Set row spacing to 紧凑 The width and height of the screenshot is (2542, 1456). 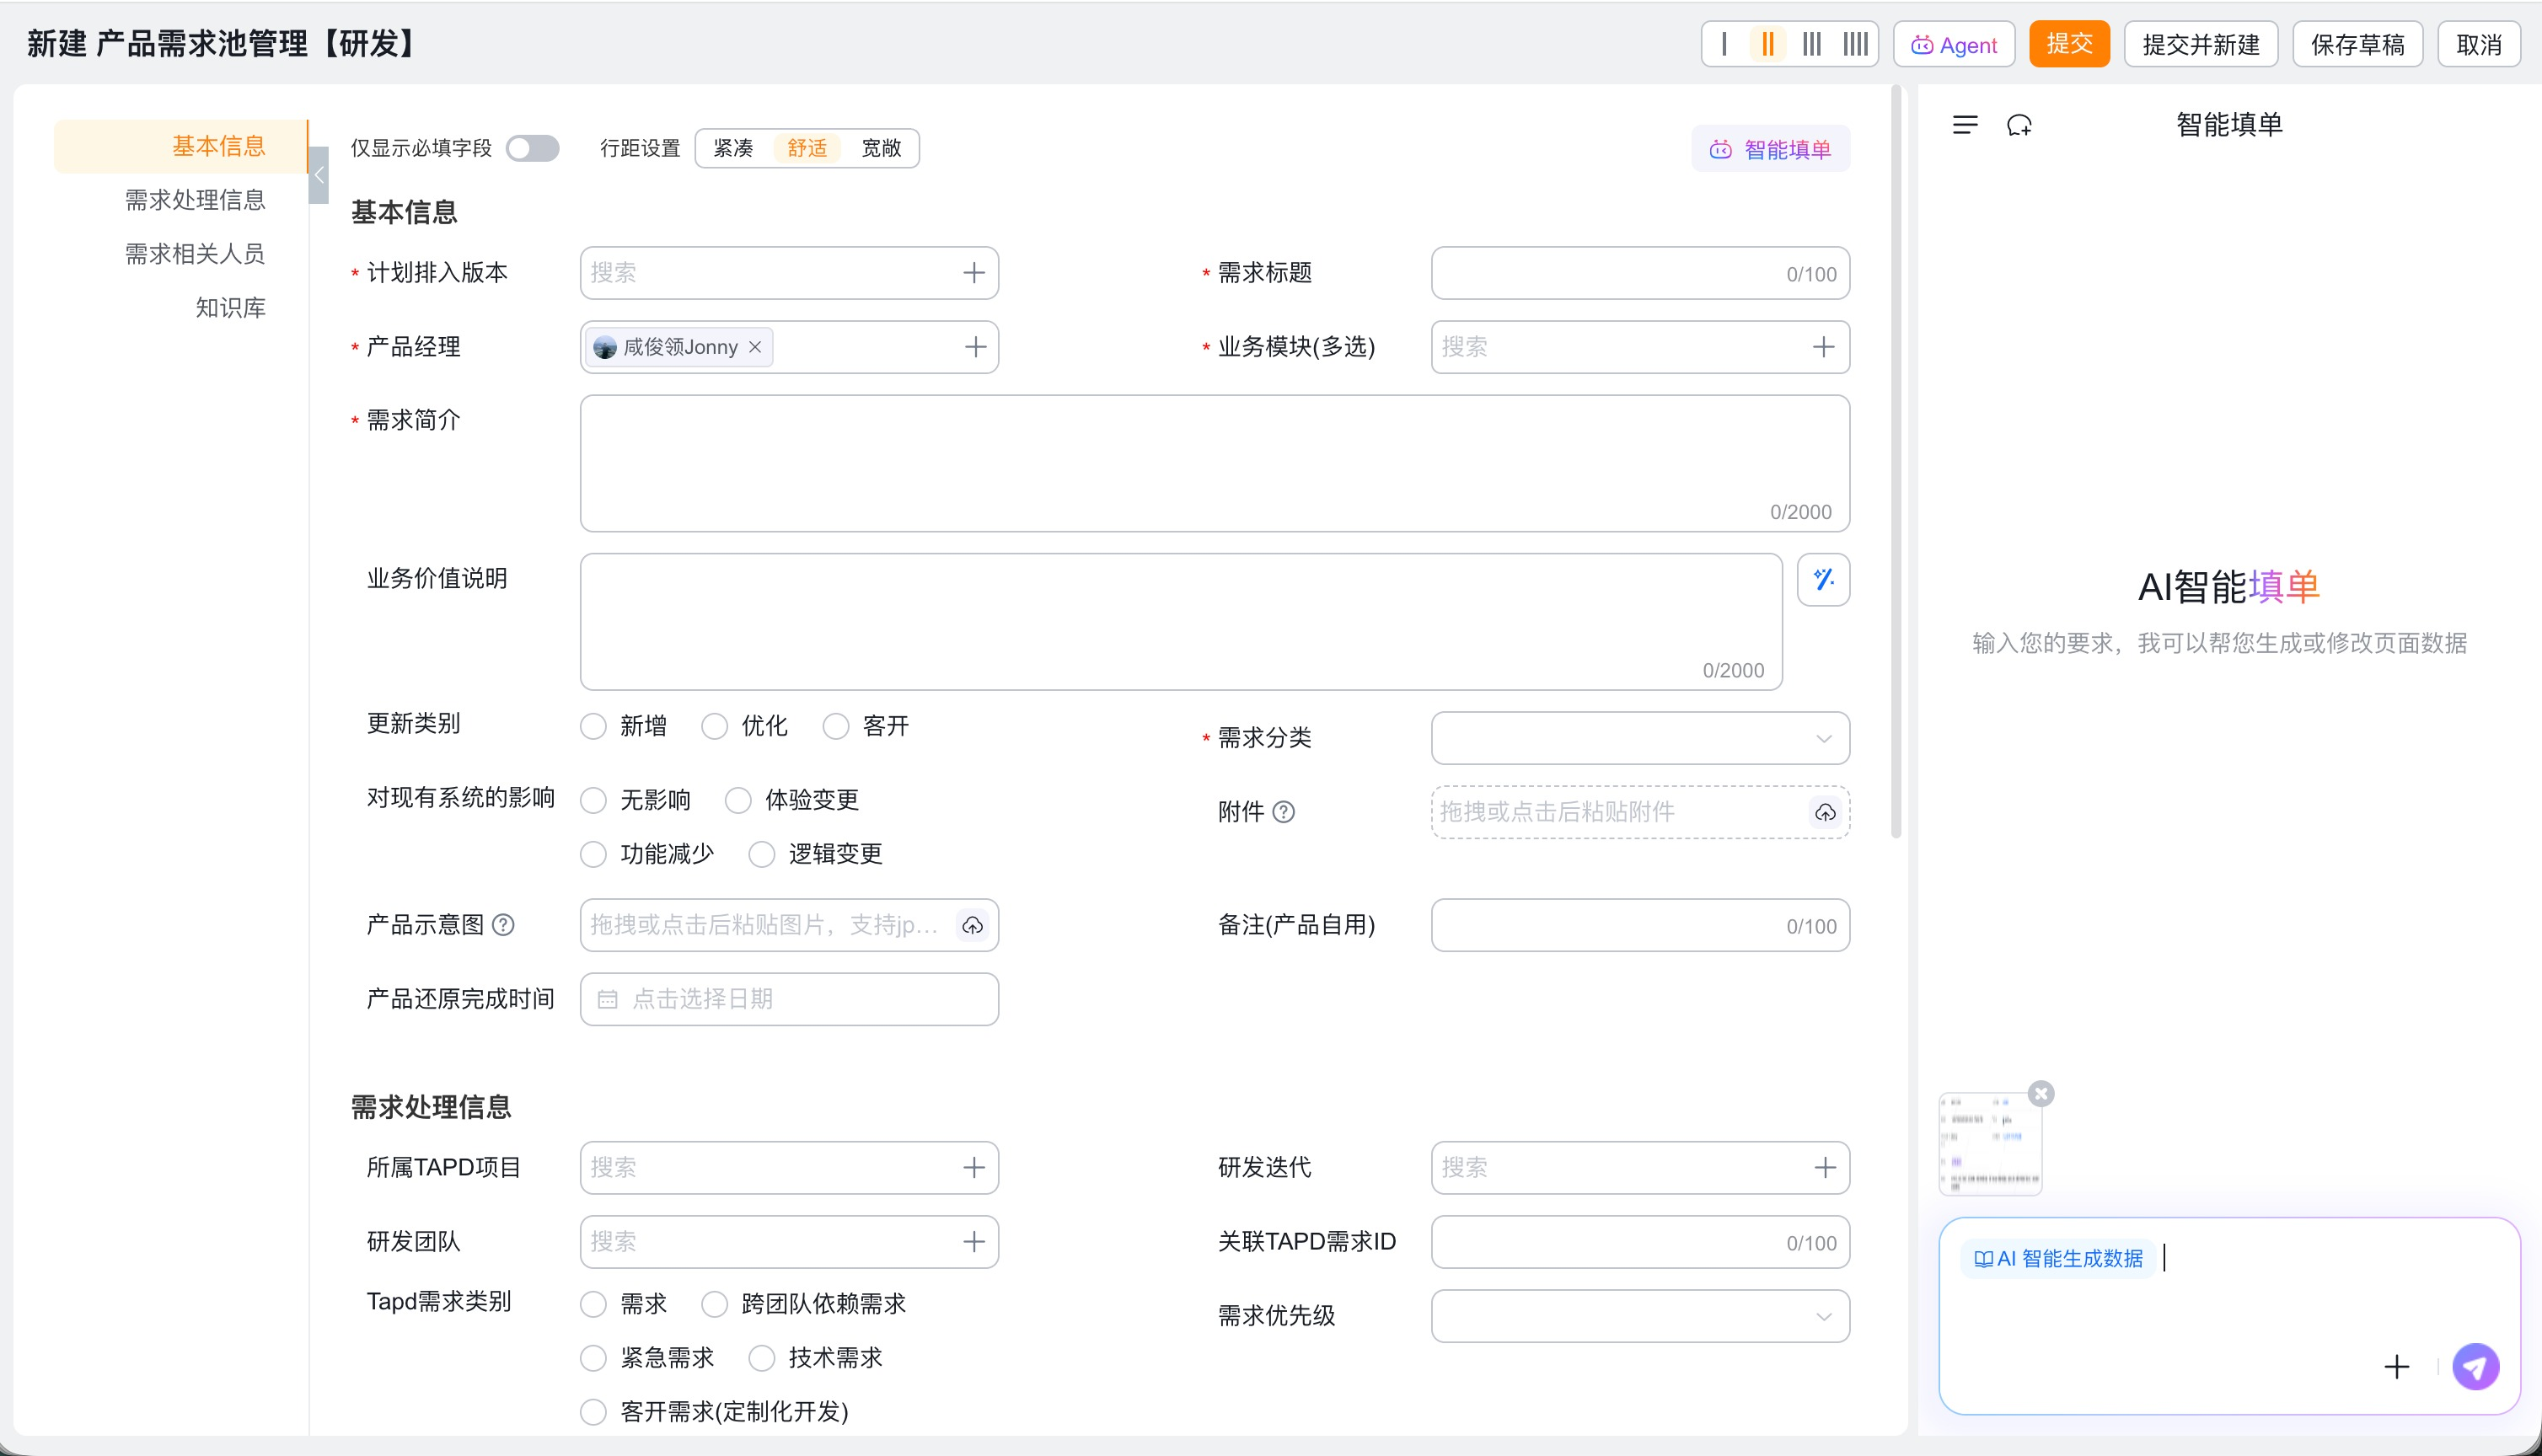pos(733,148)
